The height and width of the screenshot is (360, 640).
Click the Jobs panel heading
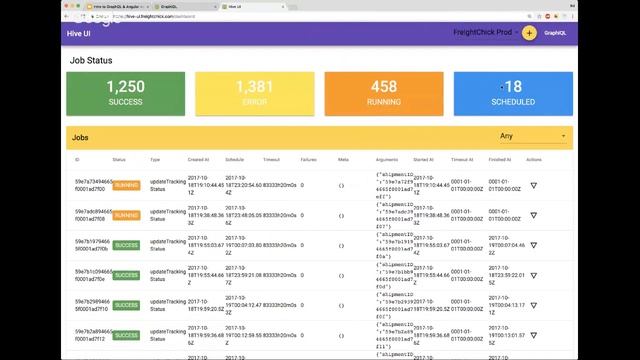tap(80, 138)
